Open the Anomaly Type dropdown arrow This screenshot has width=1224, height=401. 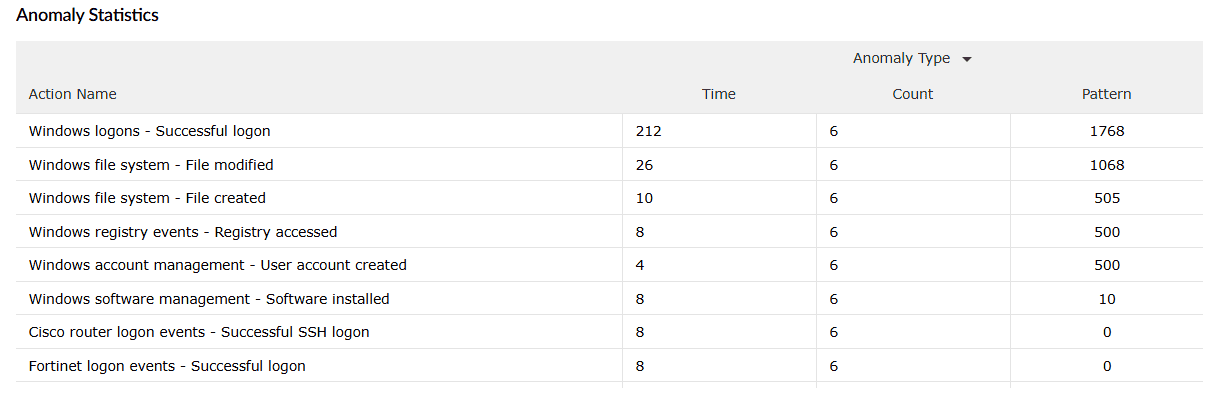coord(967,59)
